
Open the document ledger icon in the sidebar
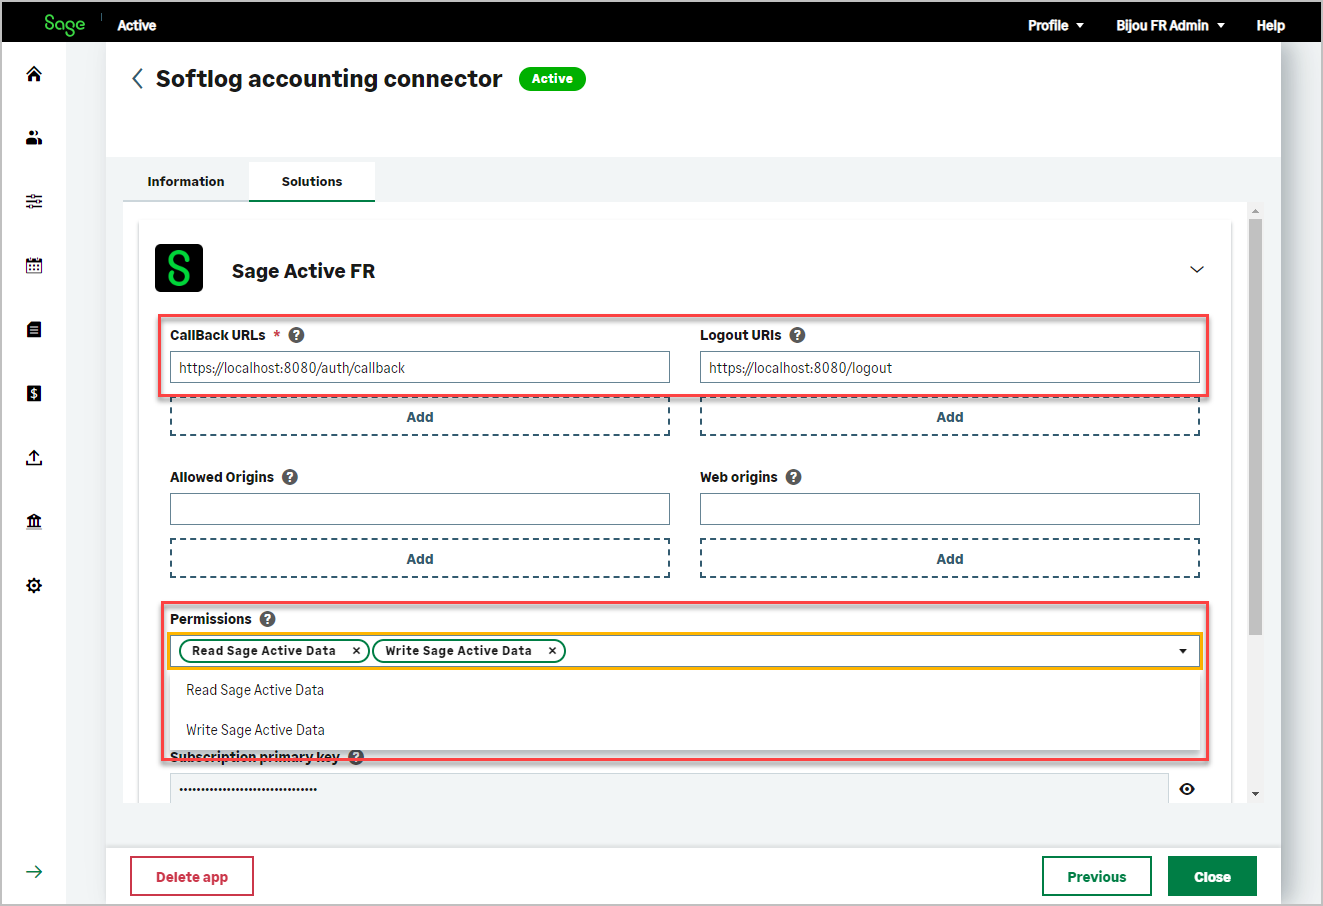pyautogui.click(x=34, y=330)
